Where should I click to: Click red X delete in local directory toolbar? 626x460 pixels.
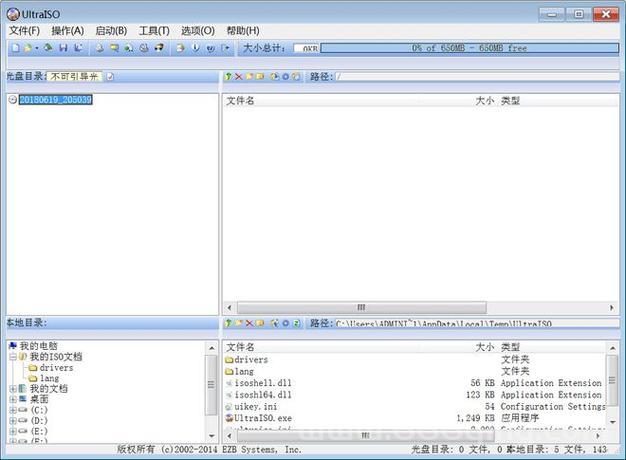(250, 323)
